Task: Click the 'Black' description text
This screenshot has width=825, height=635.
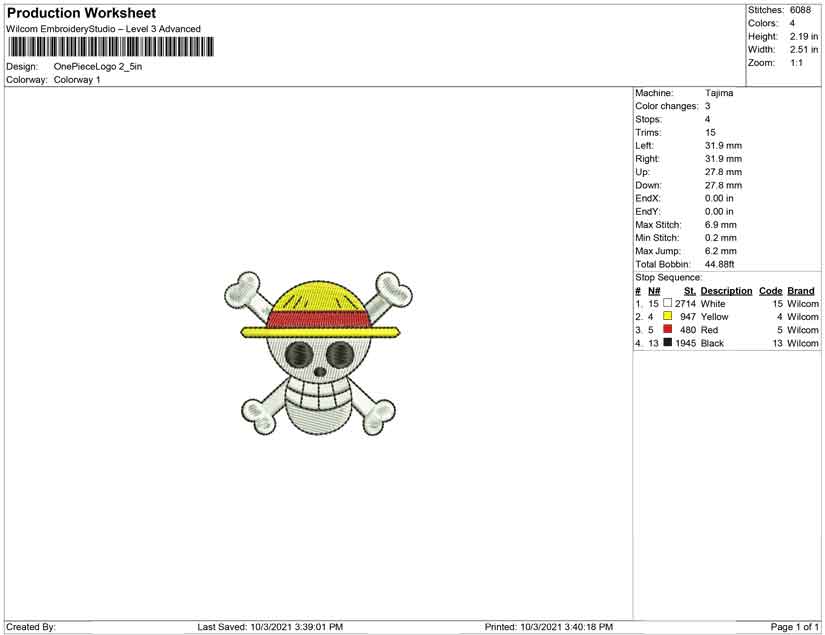Action: click(x=712, y=343)
